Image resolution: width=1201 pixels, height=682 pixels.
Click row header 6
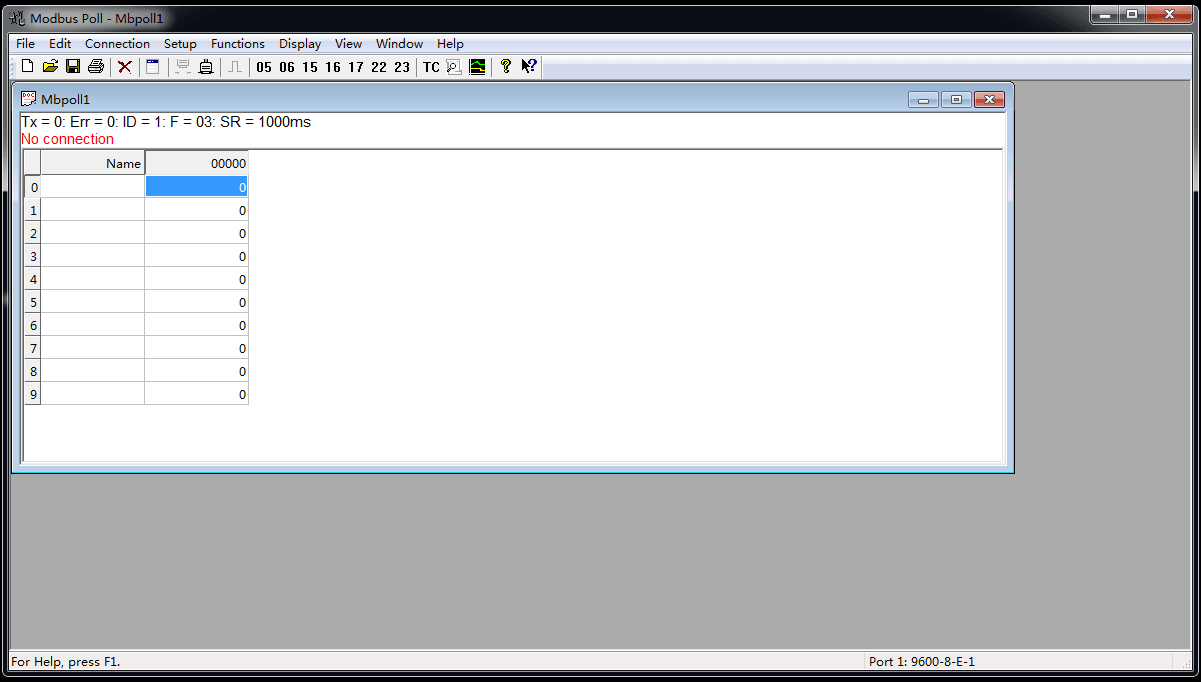[33, 325]
